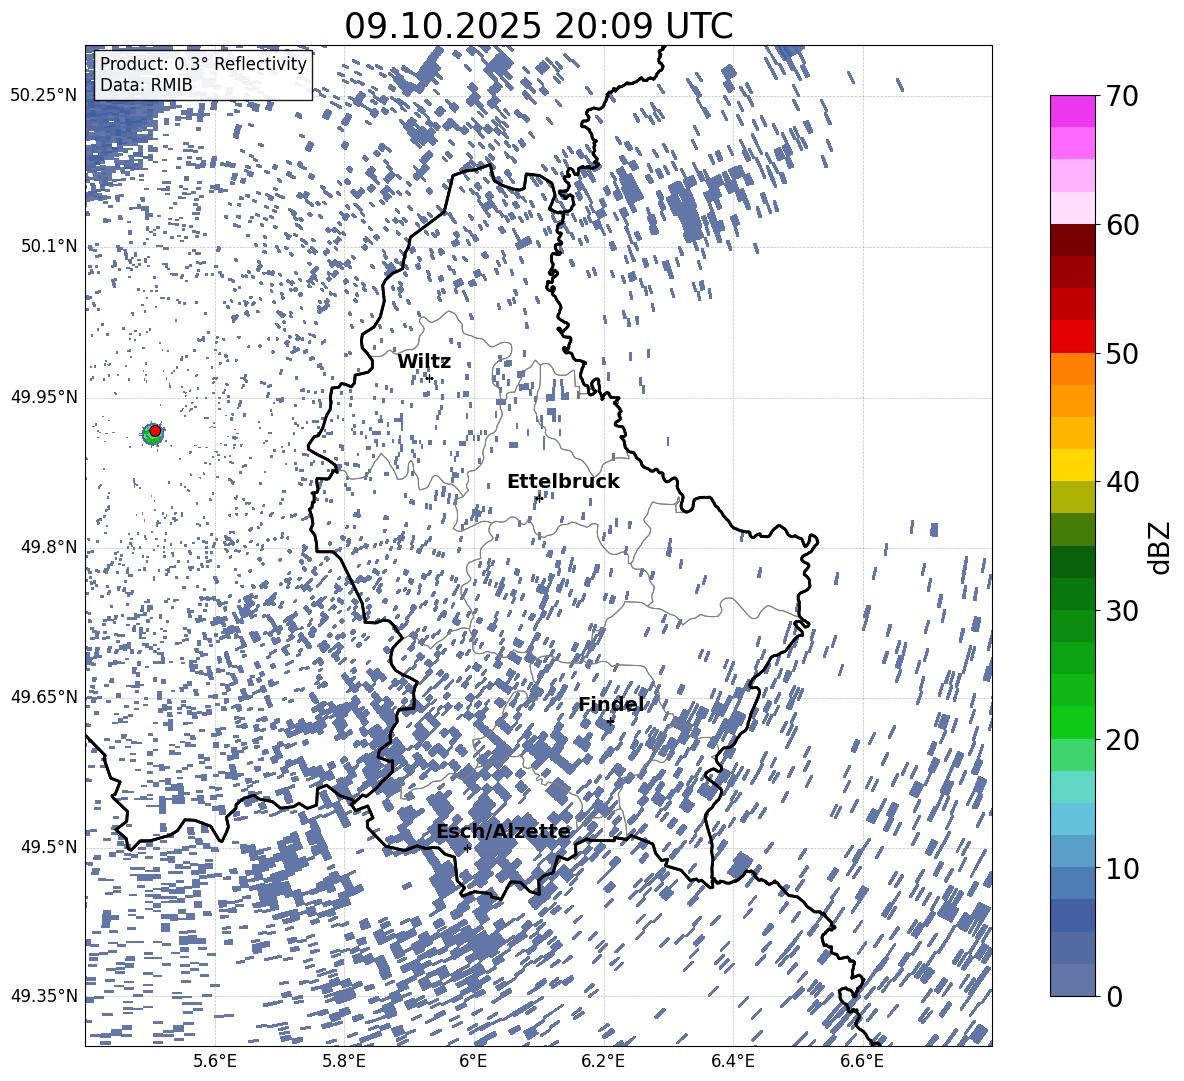Click the title 09.10.2025 20:09 UTC
This screenshot has height=1081, width=1184.
point(538,26)
